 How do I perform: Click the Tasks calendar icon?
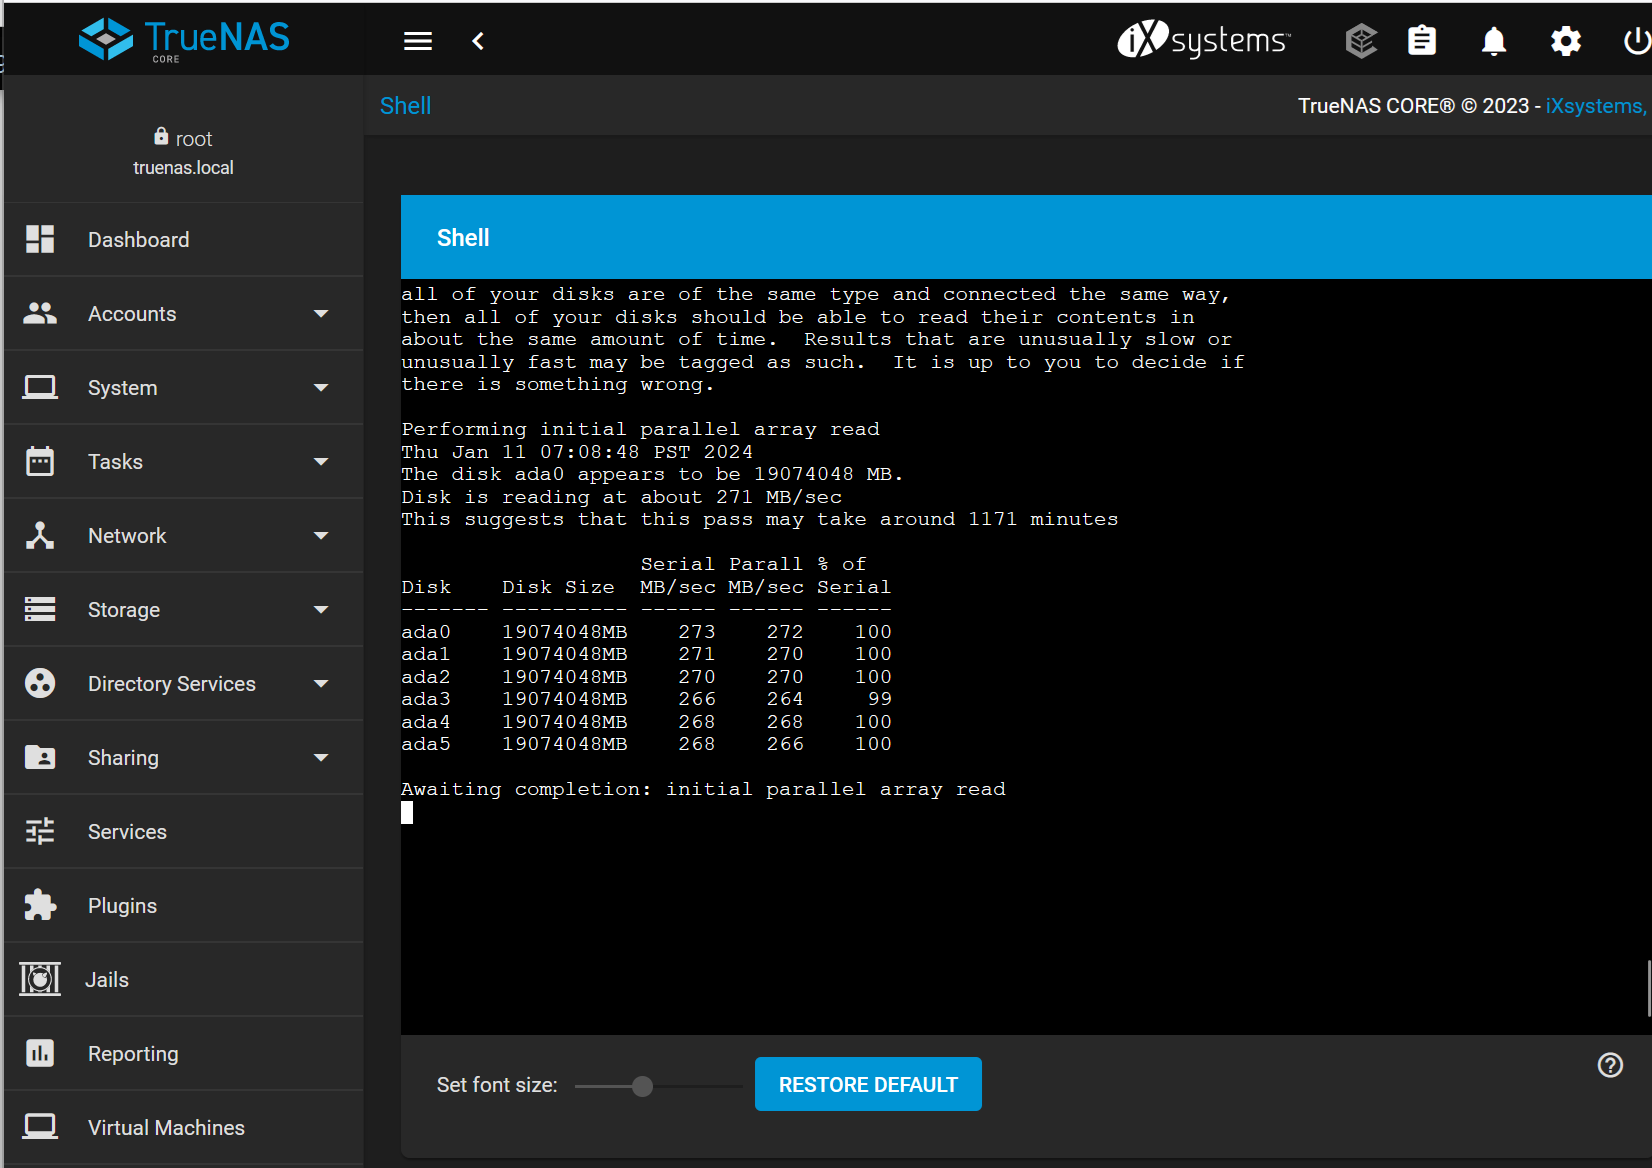coord(40,461)
